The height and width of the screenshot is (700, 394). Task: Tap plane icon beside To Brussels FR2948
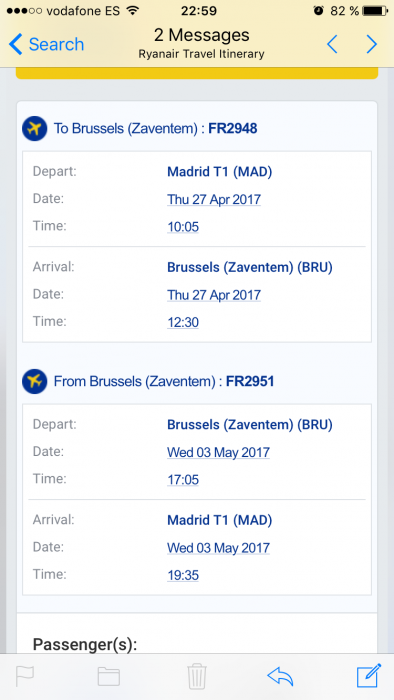pos(34,129)
